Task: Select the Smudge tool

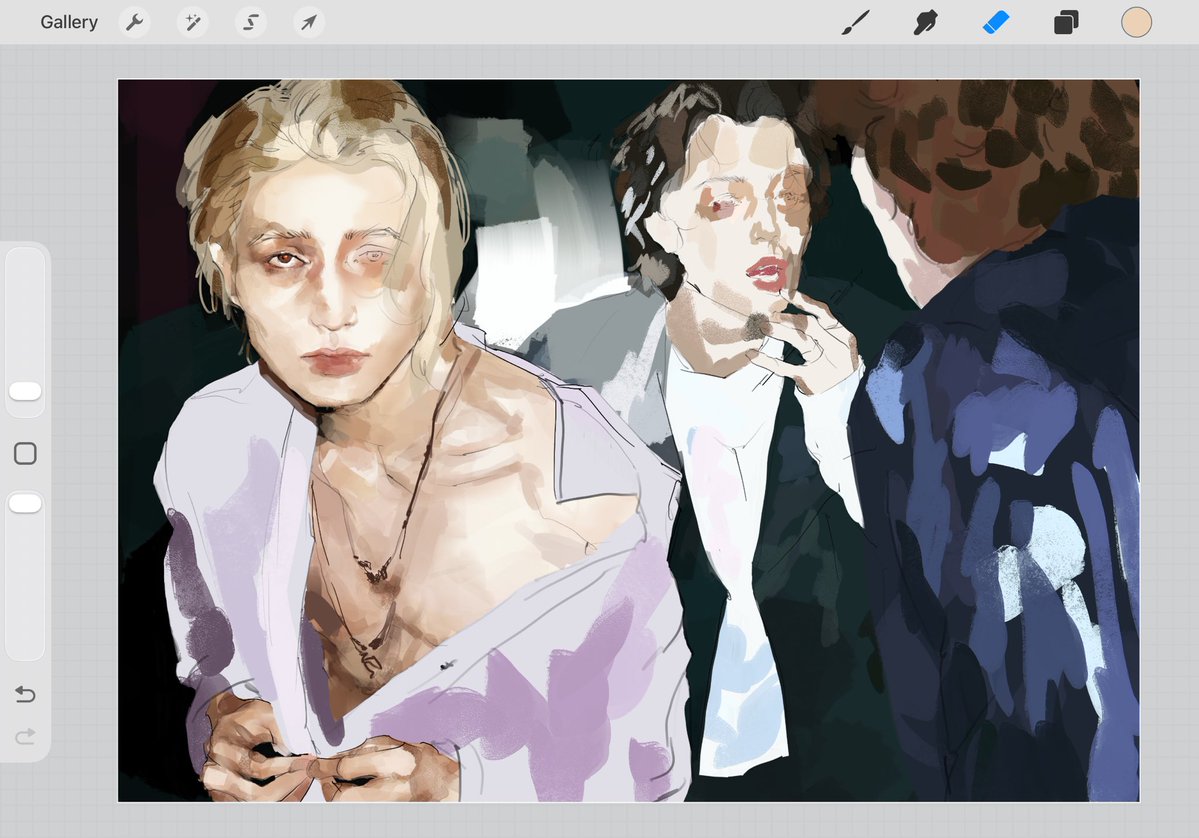Action: (925, 22)
